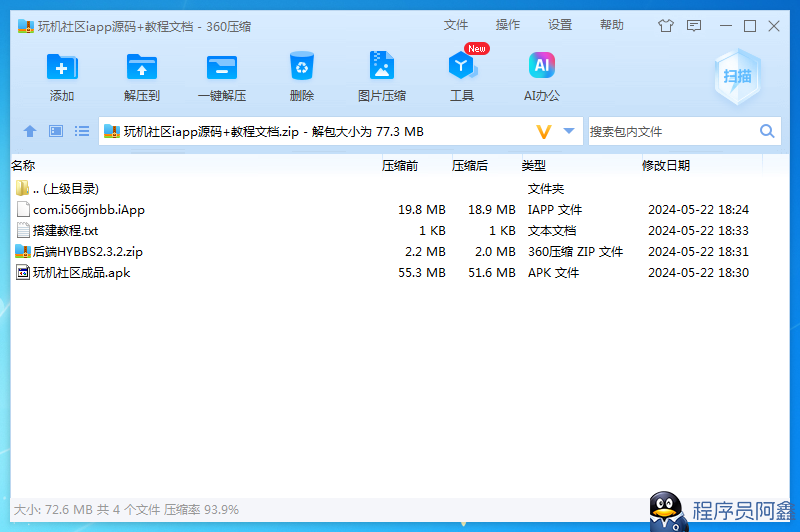This screenshot has width=800, height=532.
Task: Go up one level with the up arrow
Action: coord(30,132)
